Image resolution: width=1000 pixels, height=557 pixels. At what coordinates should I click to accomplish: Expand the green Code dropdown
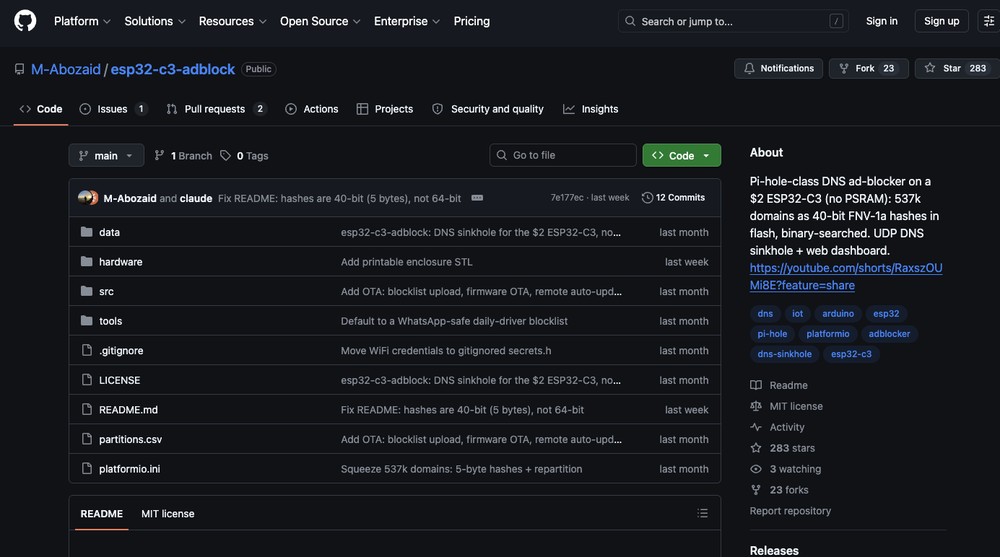(681, 155)
